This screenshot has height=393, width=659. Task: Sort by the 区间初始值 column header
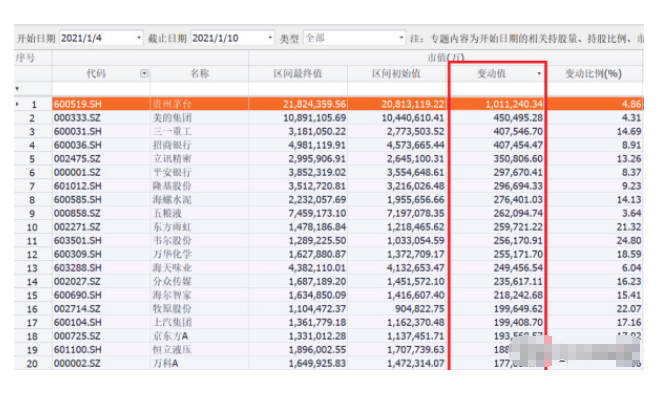397,74
